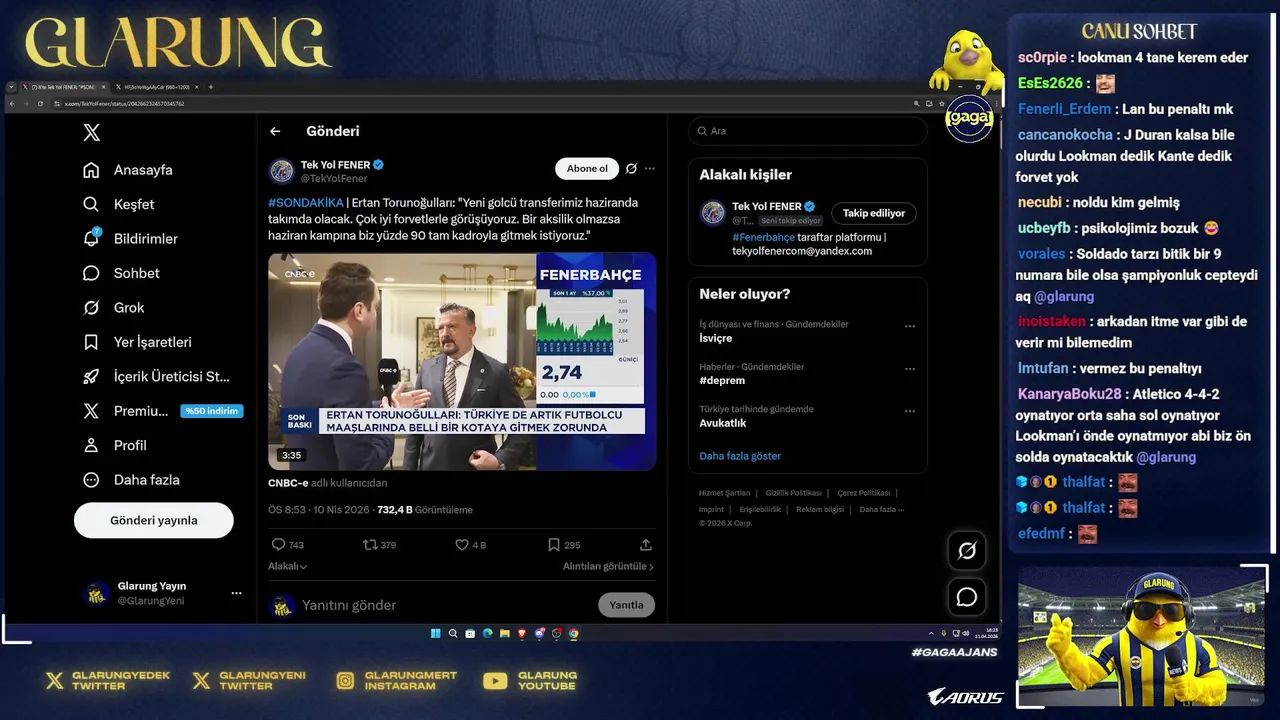The image size is (1280, 720).
Task: Select the first X post browser tab
Action: click(64, 87)
